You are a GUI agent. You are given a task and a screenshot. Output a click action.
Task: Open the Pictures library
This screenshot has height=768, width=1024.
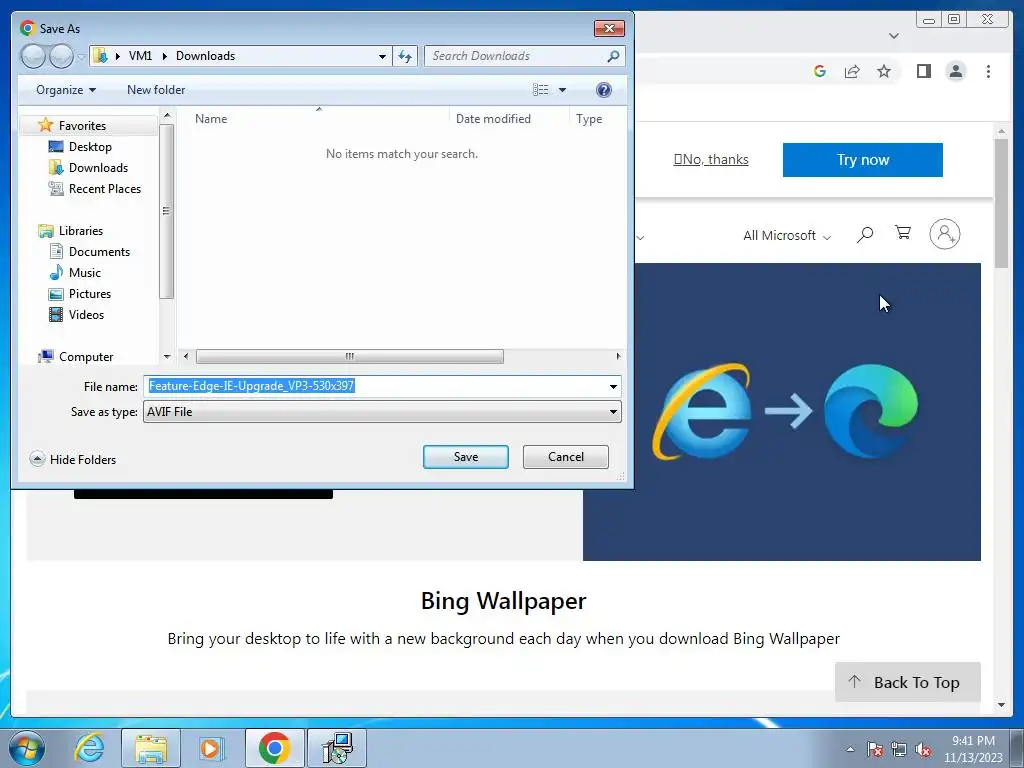89,294
